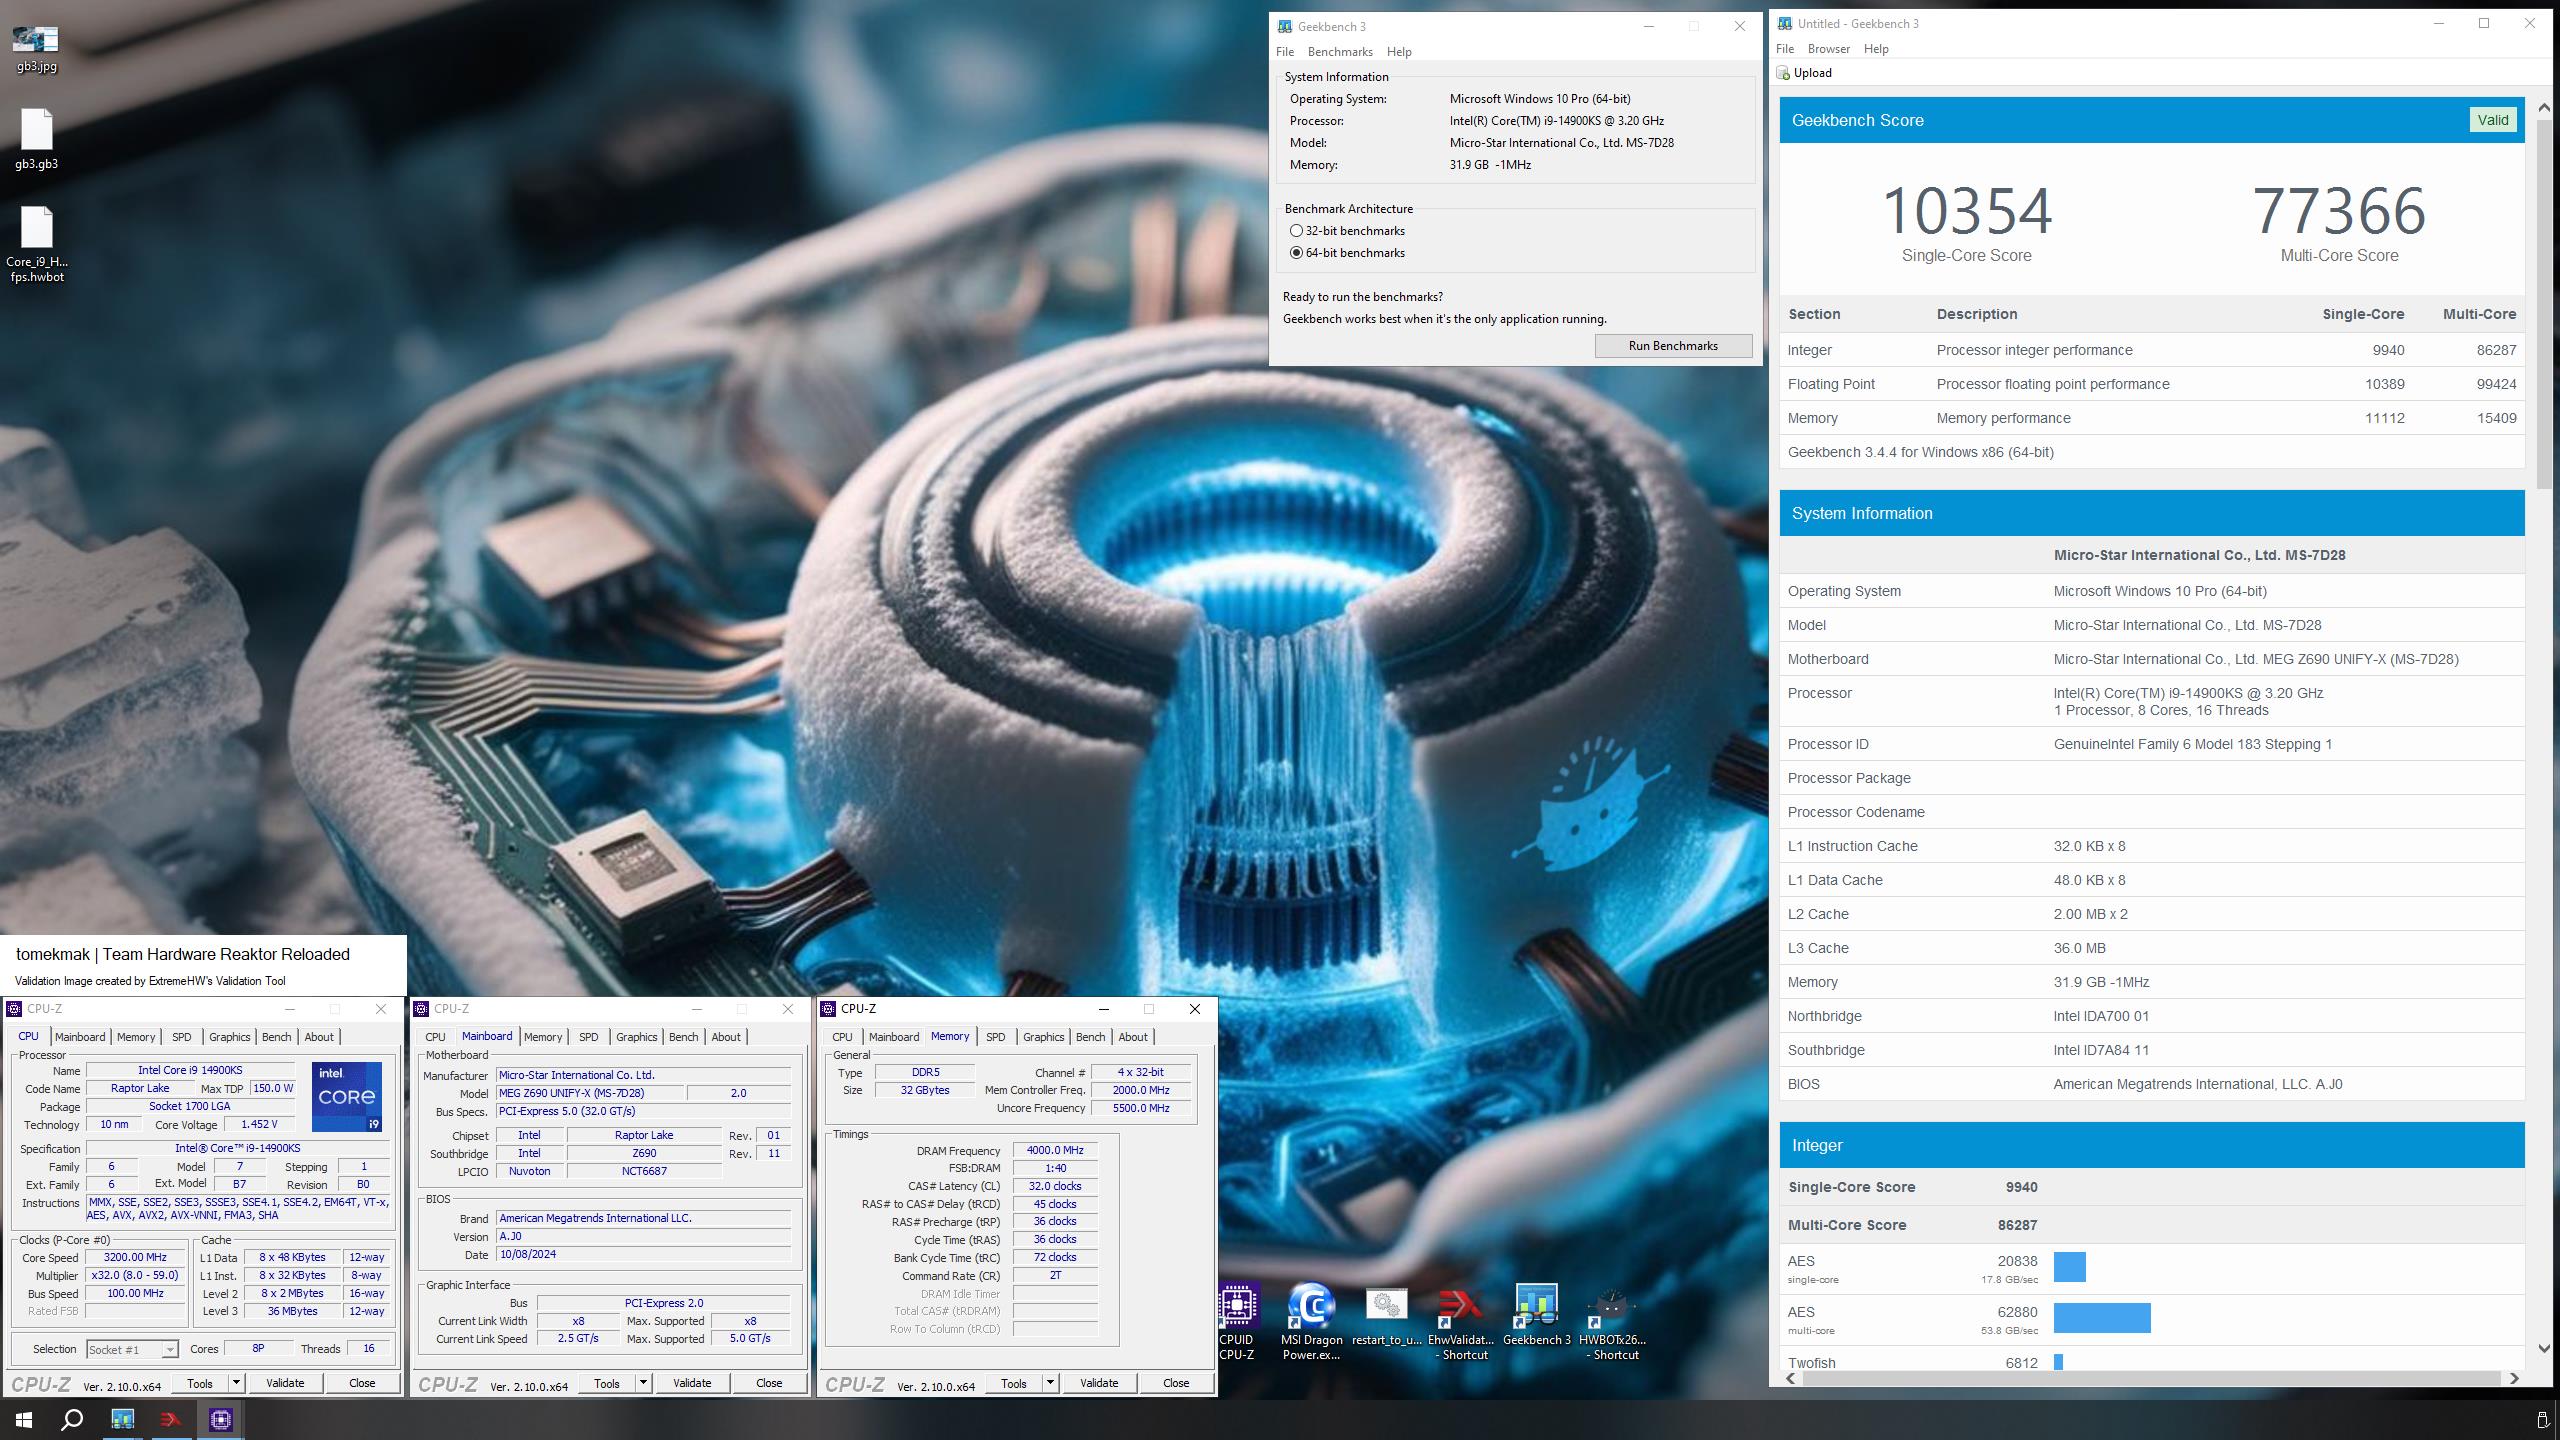Open the HWBOTx26 shortcut icon
The image size is (2560, 1440).
coord(1611,1320)
